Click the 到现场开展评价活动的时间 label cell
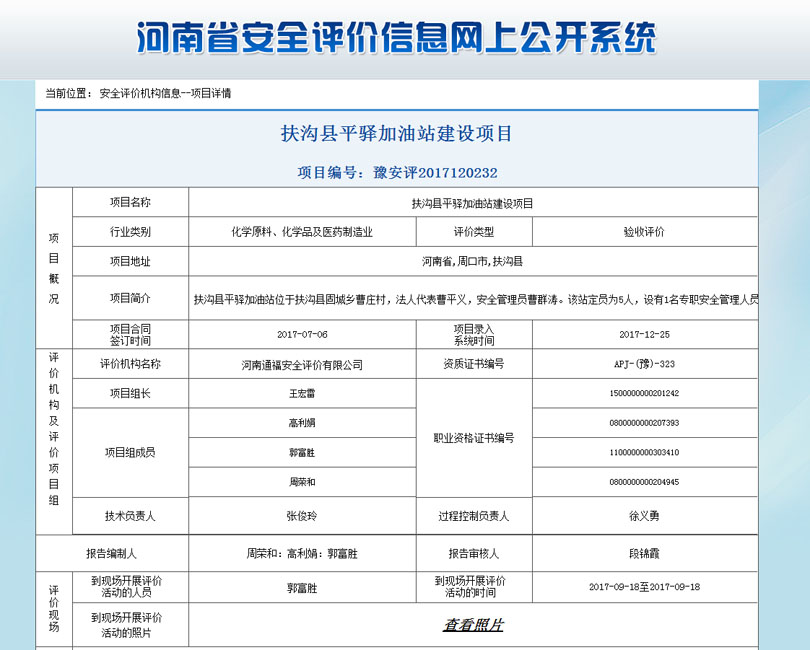Image resolution: width=810 pixels, height=650 pixels. (474, 587)
